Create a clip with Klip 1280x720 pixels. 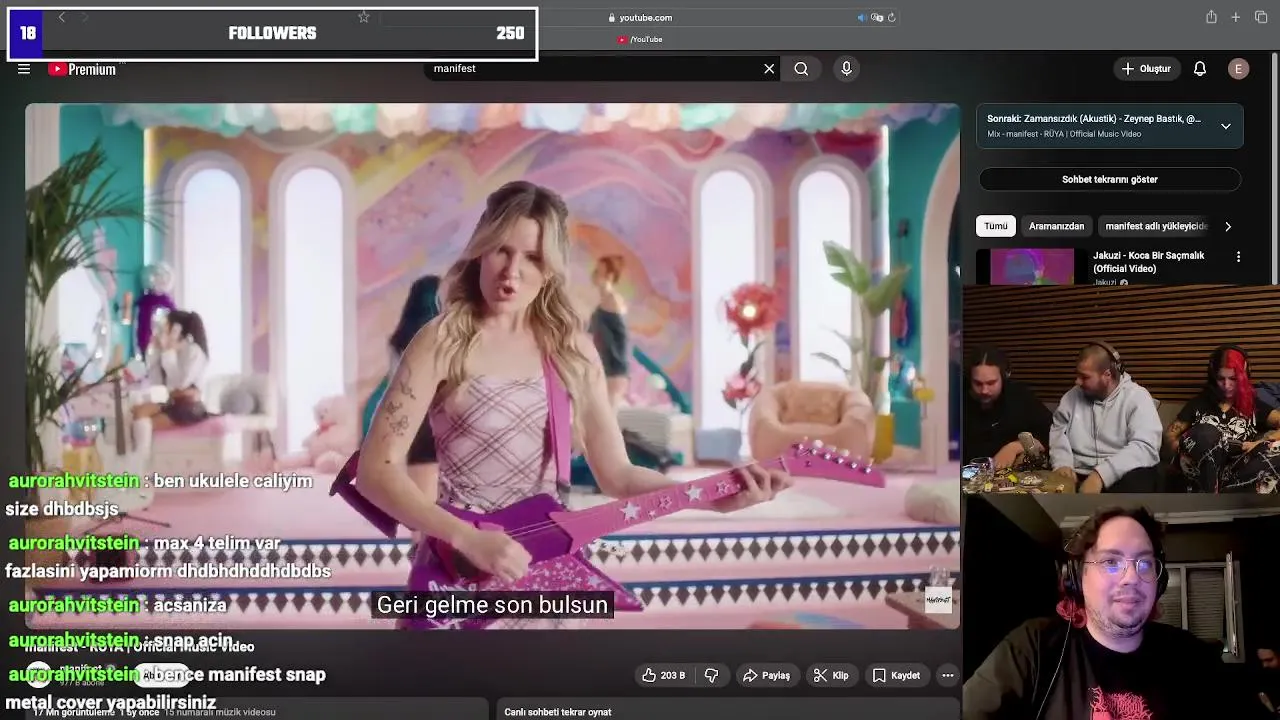tap(831, 675)
